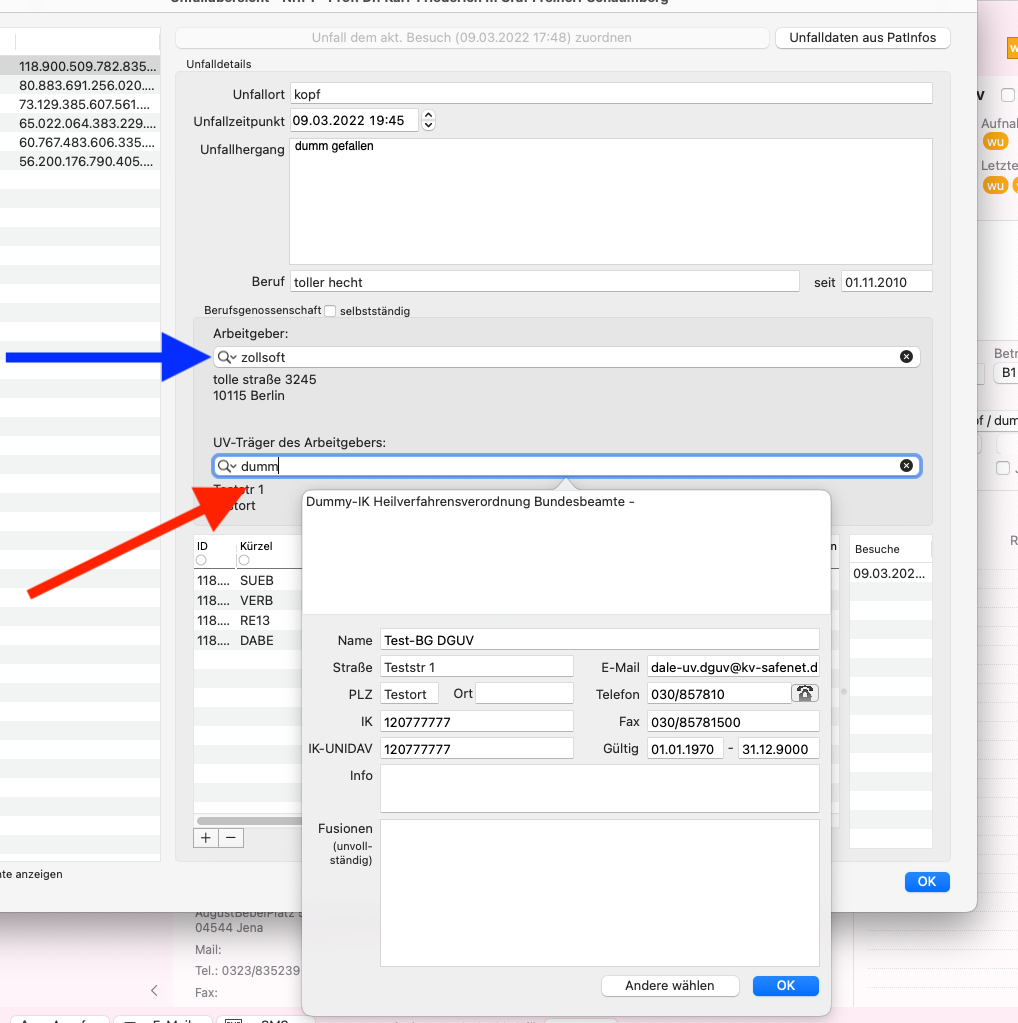Click the E-Mail field dale-uv.dguv
Screen dimensions: 1018x1023
click(x=733, y=667)
